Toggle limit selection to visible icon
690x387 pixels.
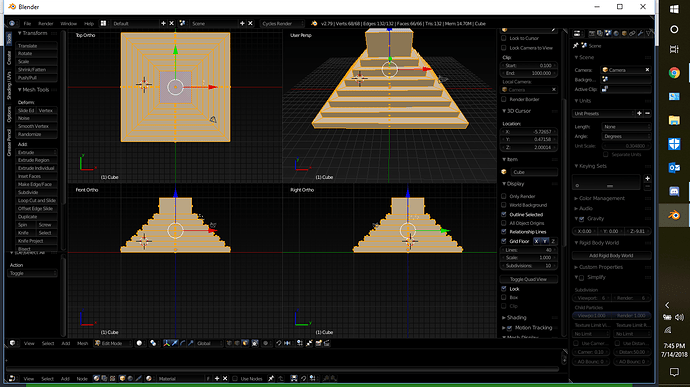255,343
